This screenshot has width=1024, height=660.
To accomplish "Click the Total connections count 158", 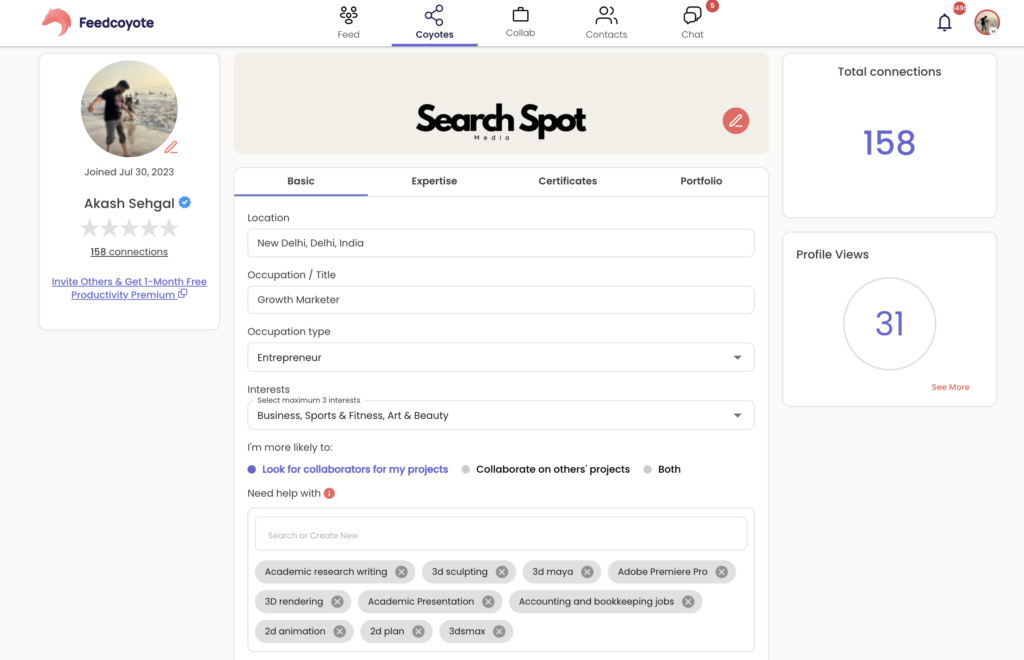I will pyautogui.click(x=889, y=143).
